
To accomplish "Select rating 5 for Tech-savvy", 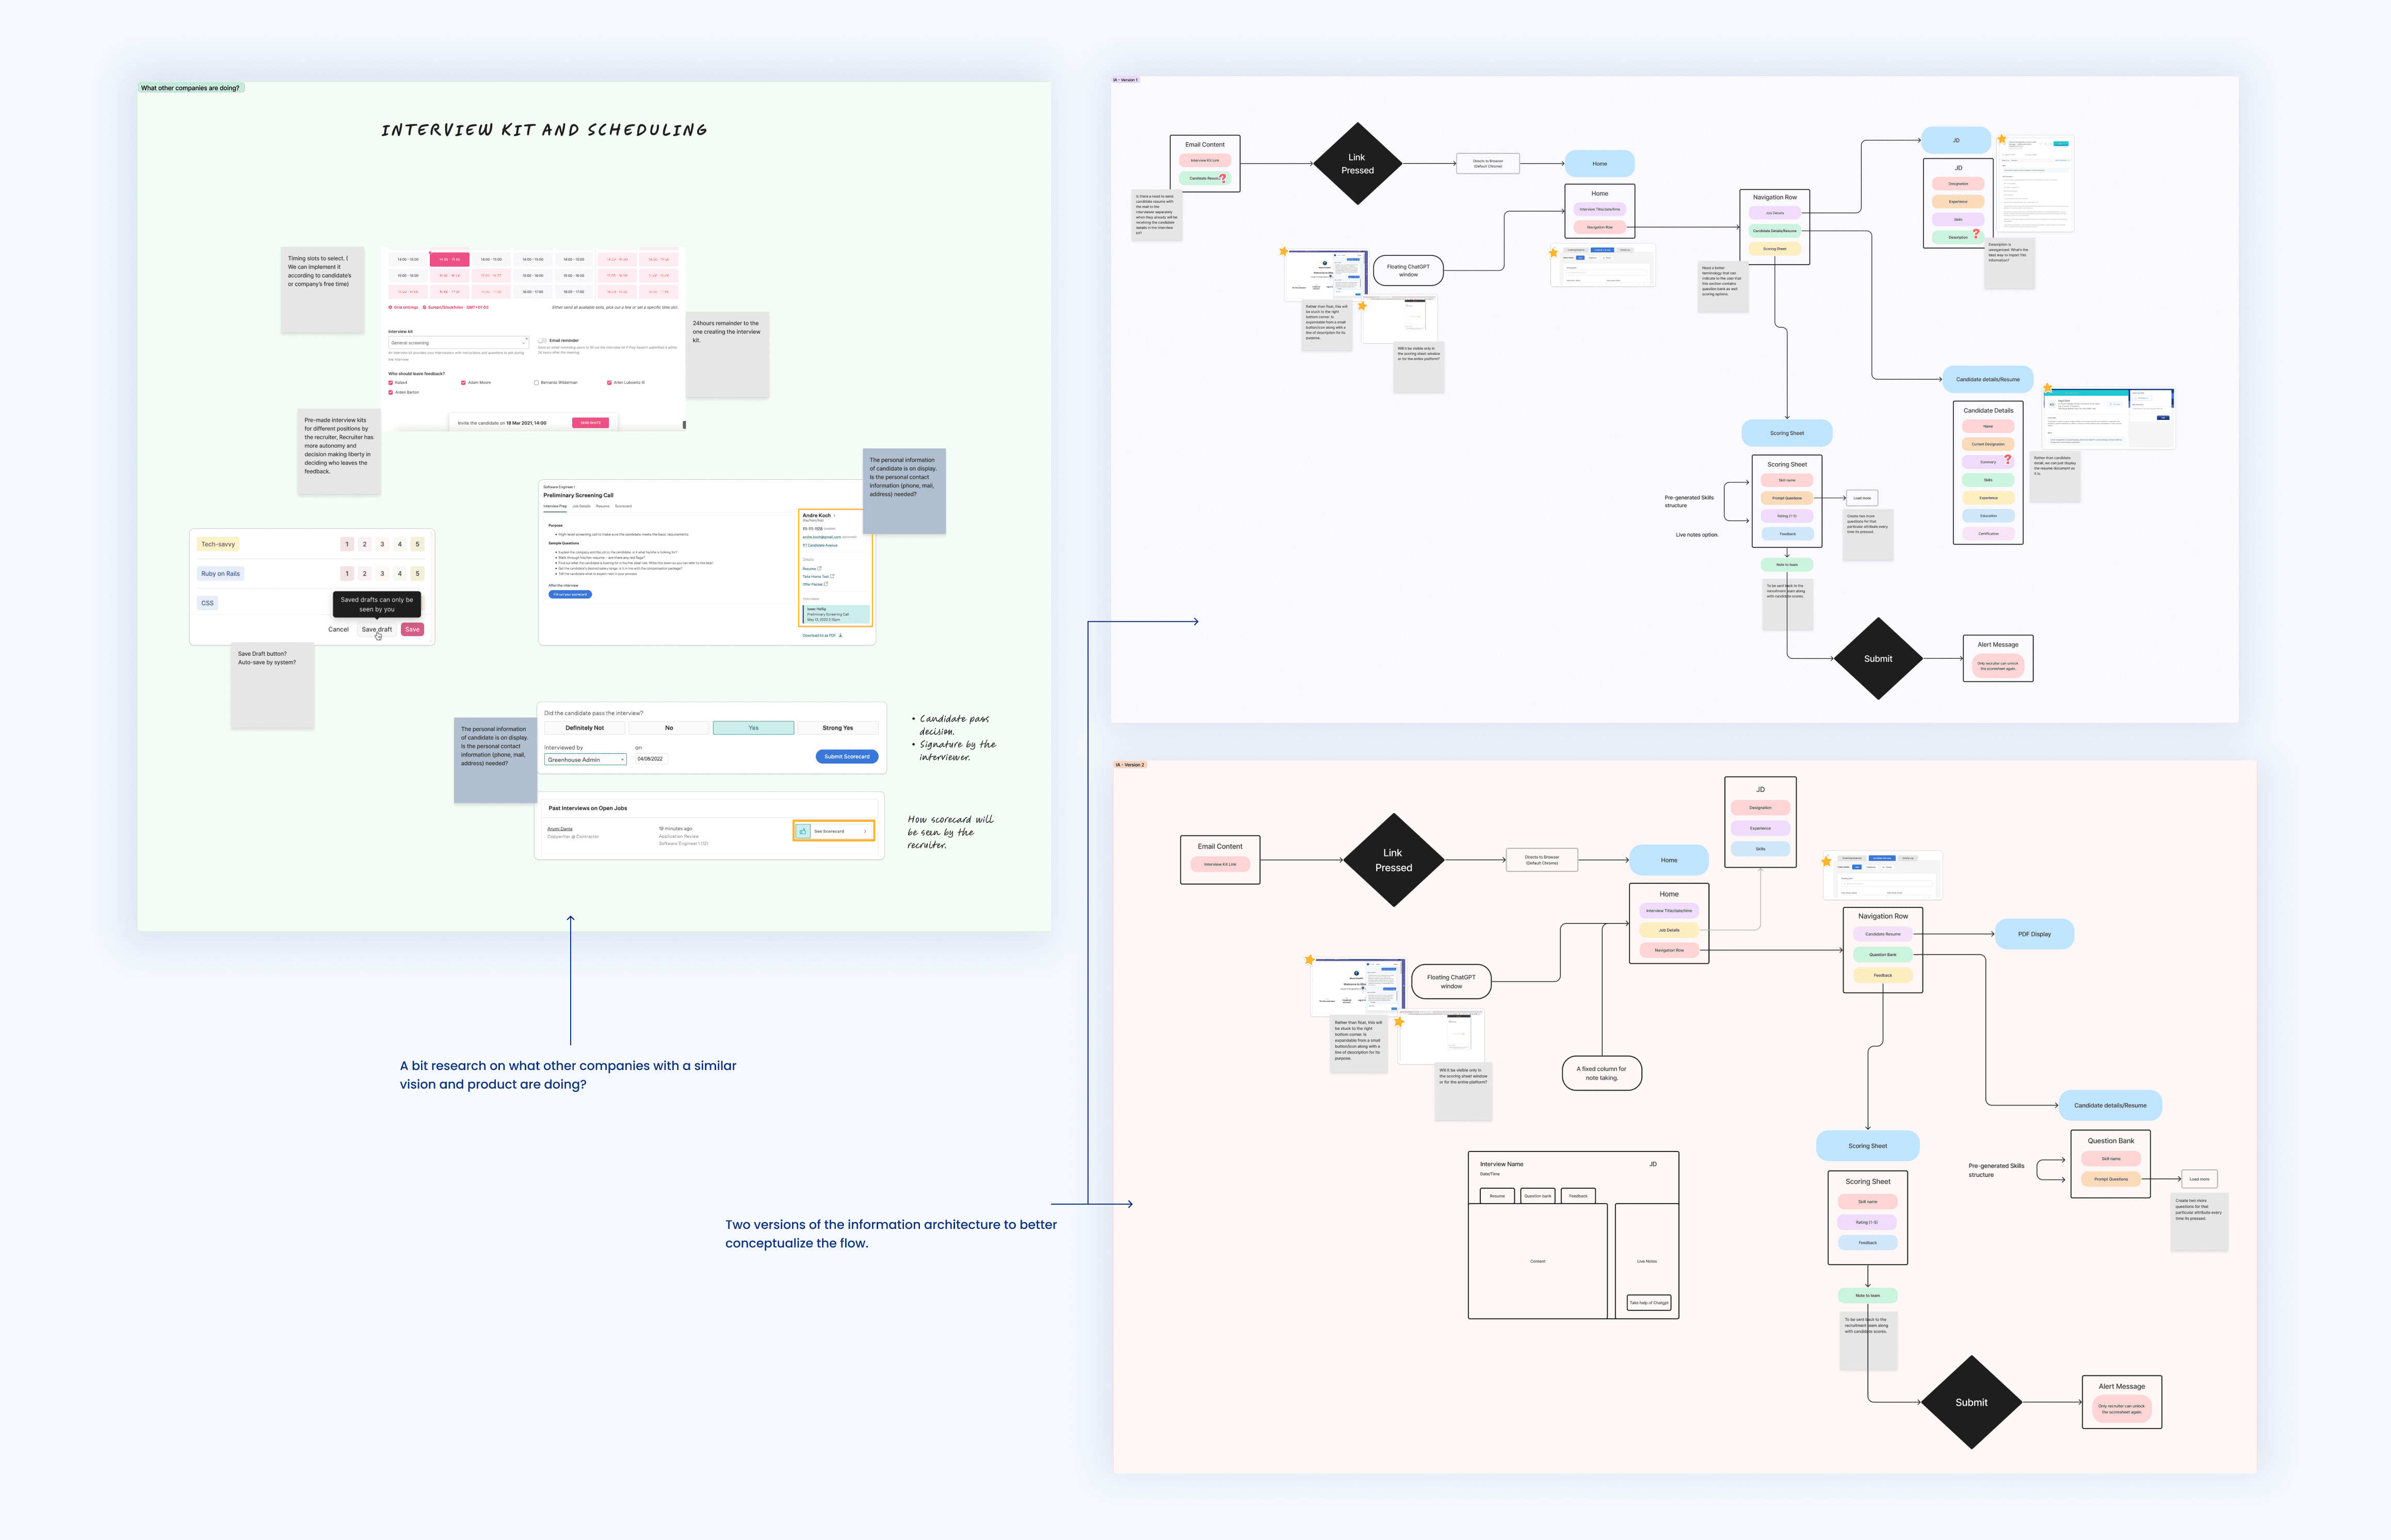I will click(417, 544).
